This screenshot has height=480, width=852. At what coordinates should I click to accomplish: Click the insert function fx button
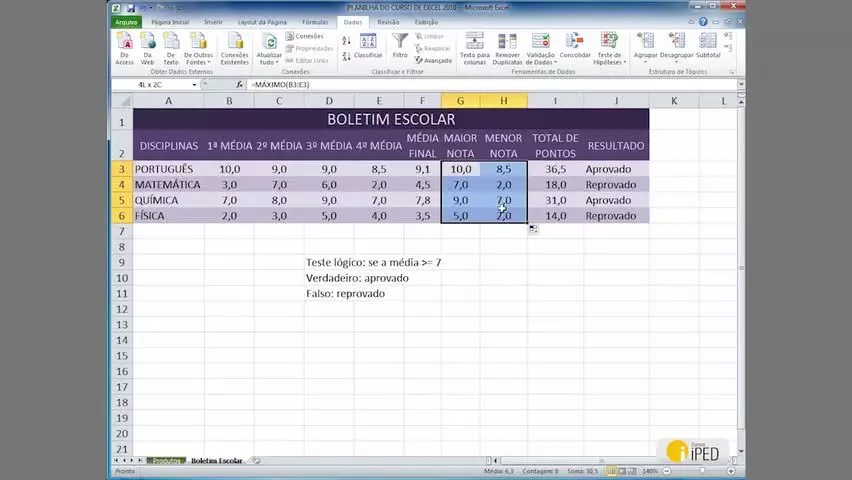pos(240,85)
